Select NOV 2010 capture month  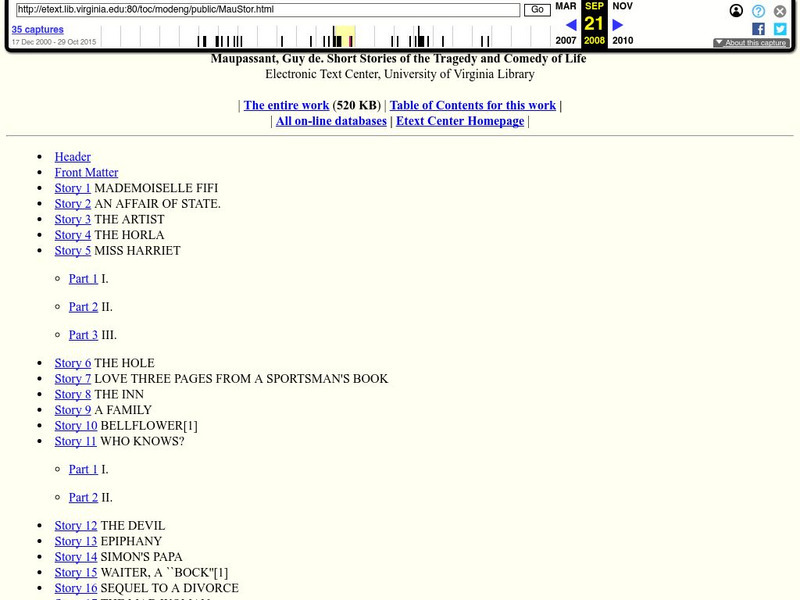622,23
